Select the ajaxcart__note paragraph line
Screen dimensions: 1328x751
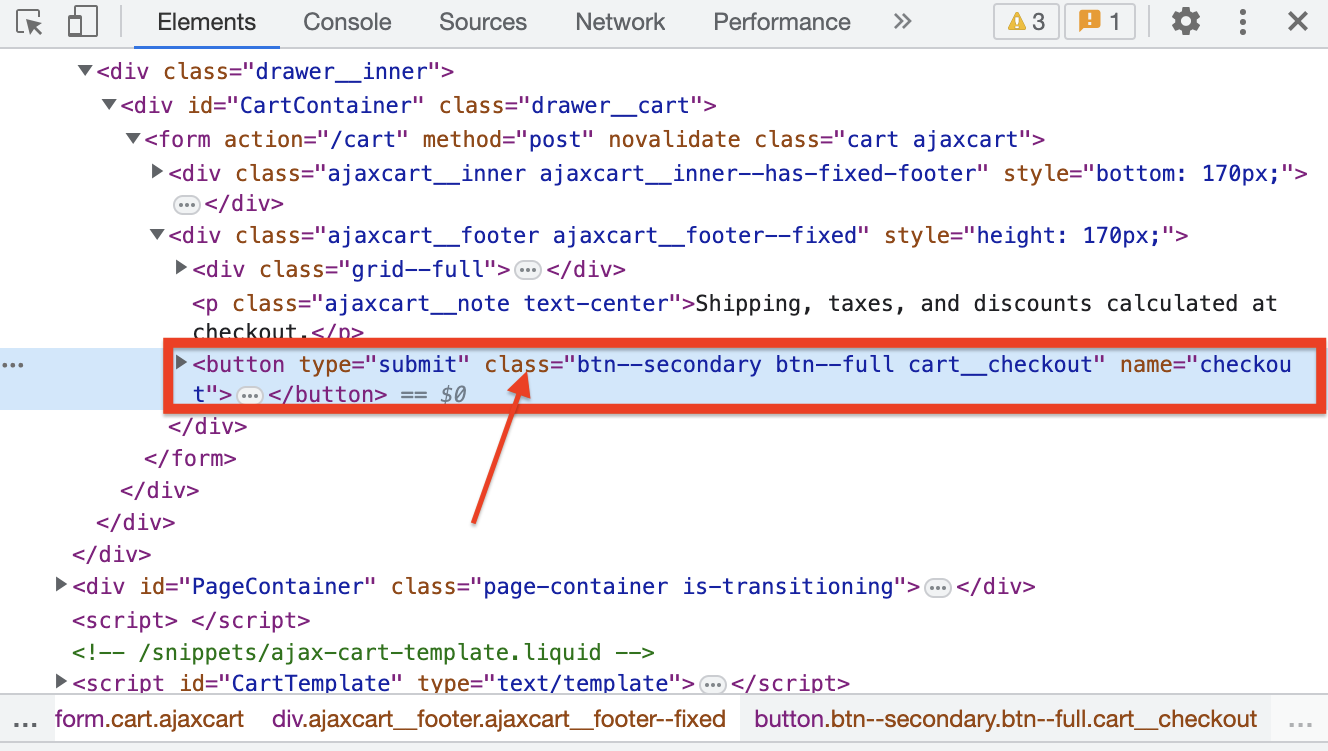[x=735, y=317]
